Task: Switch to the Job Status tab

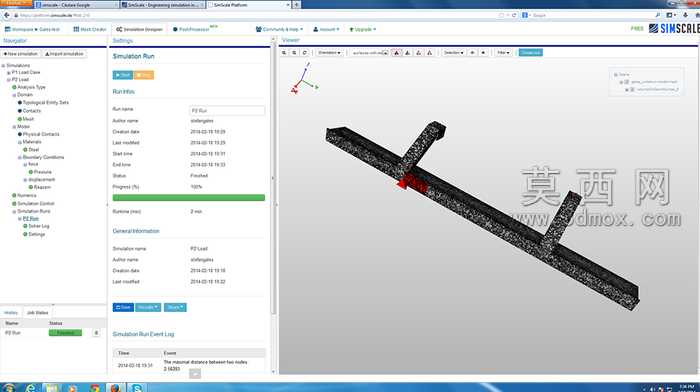Action: [x=38, y=313]
